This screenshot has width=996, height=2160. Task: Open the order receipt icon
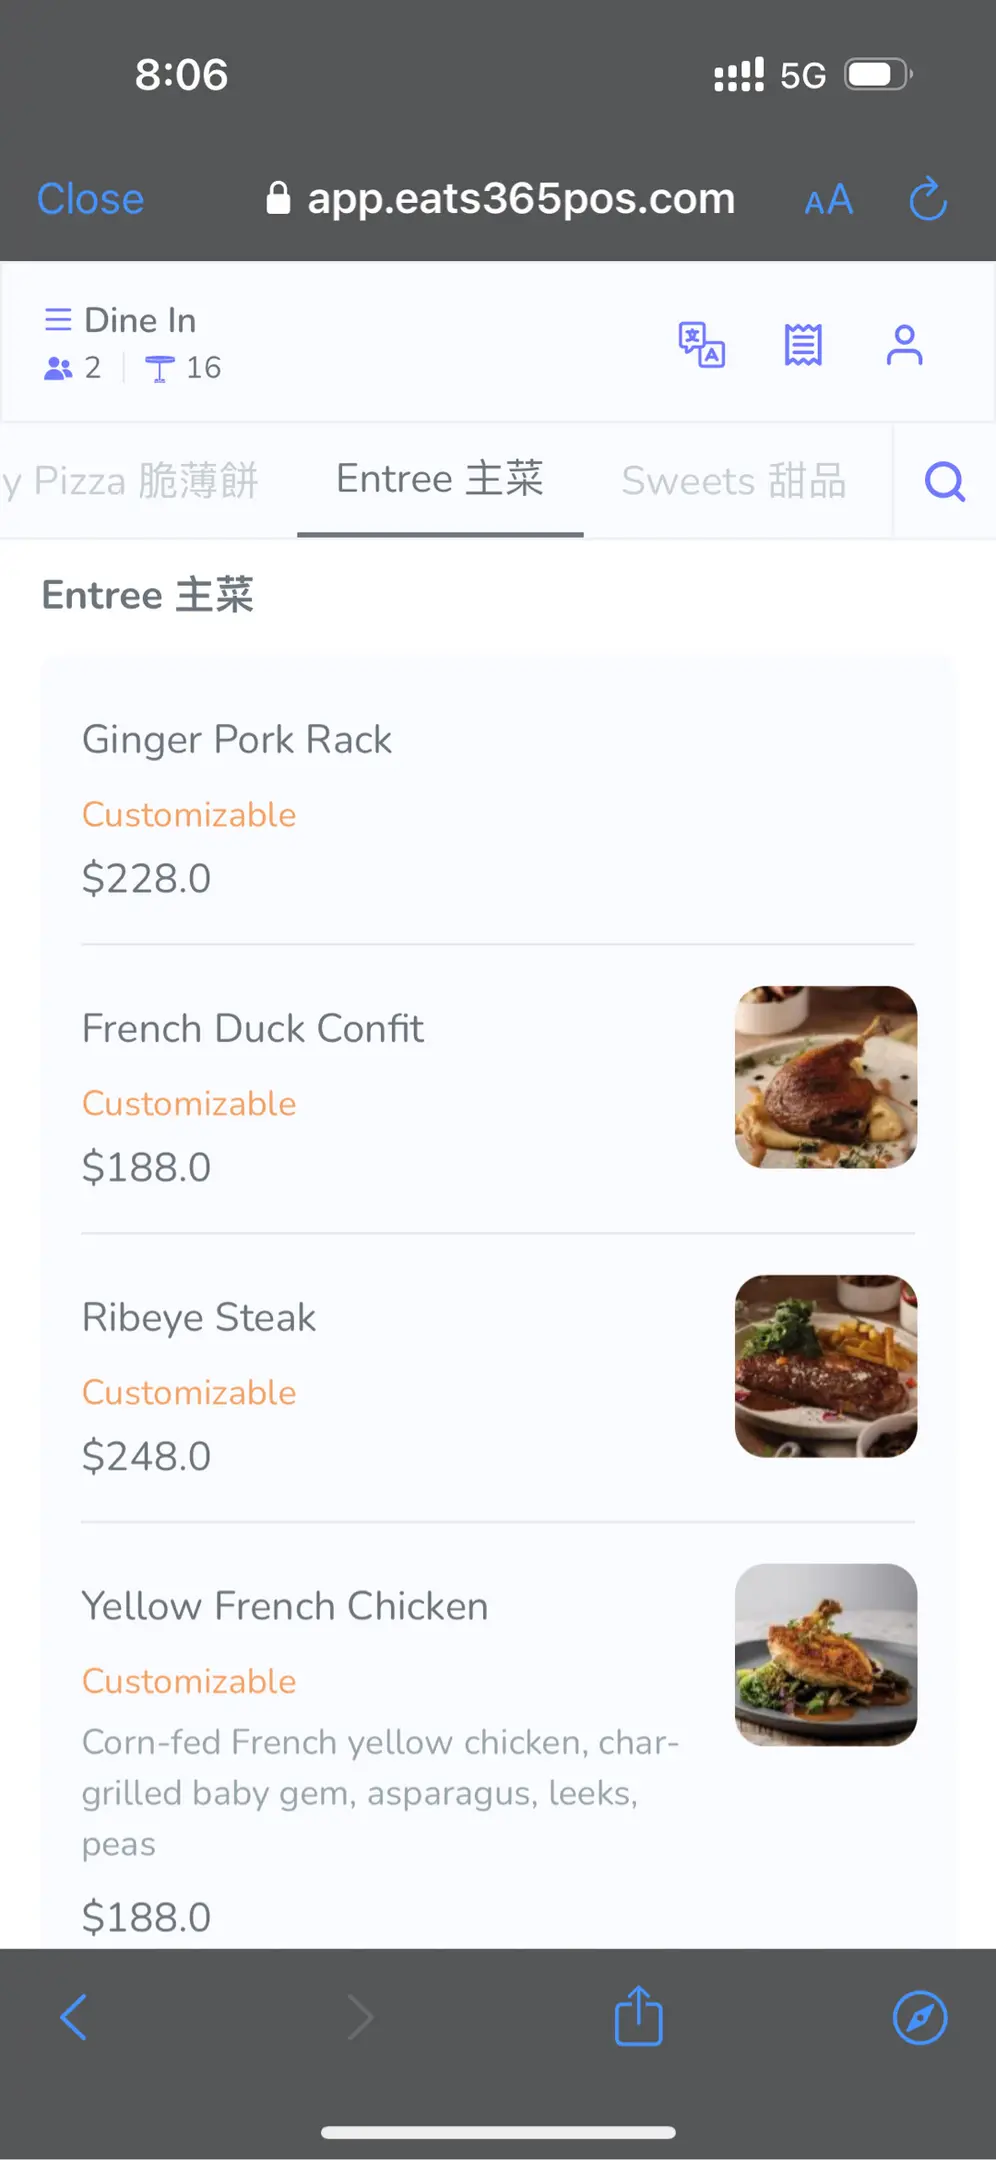803,345
